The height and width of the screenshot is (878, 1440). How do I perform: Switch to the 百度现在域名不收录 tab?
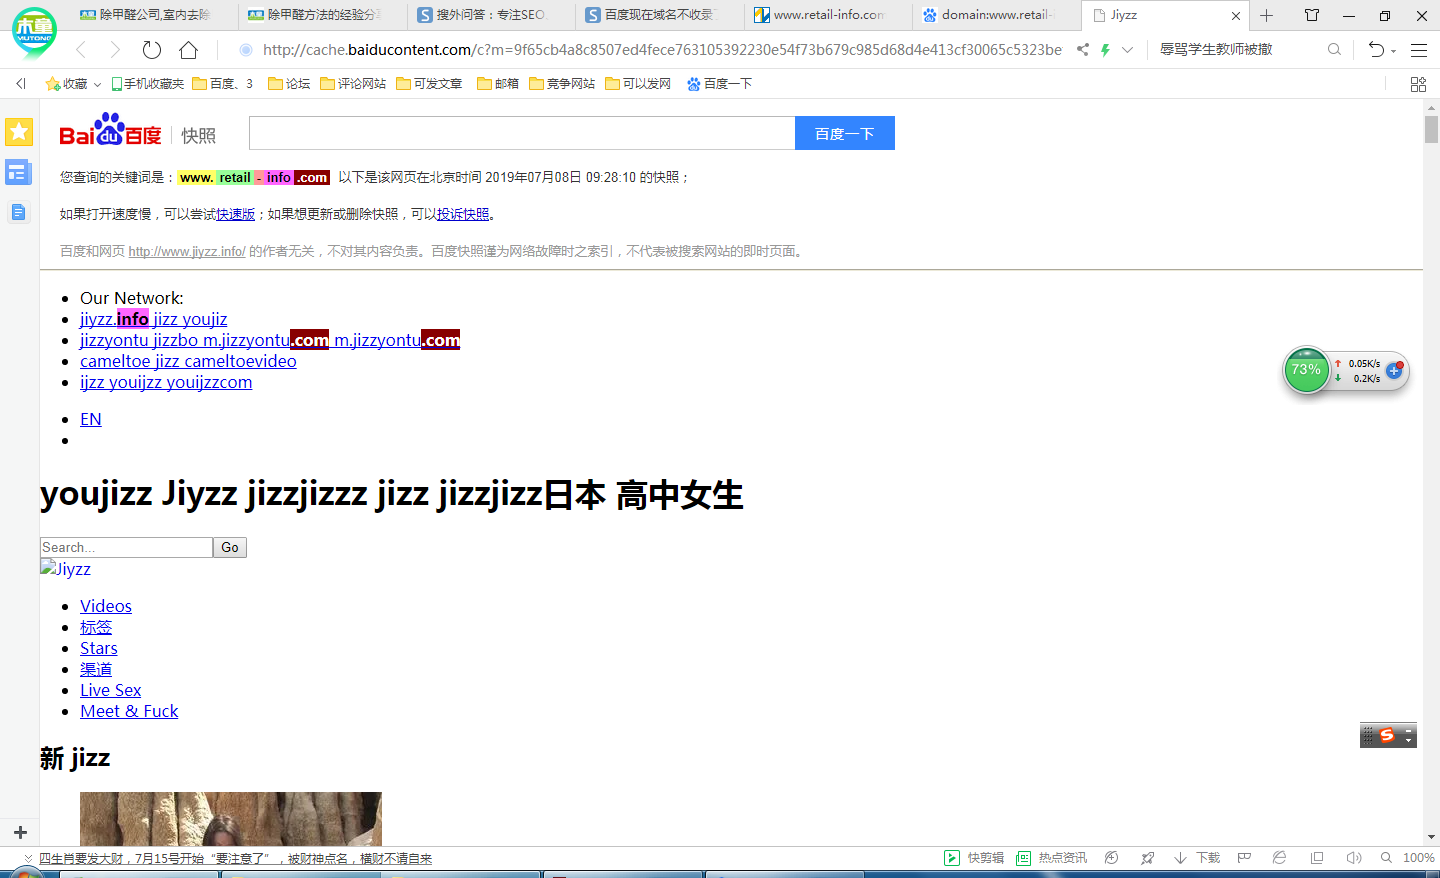coord(660,15)
